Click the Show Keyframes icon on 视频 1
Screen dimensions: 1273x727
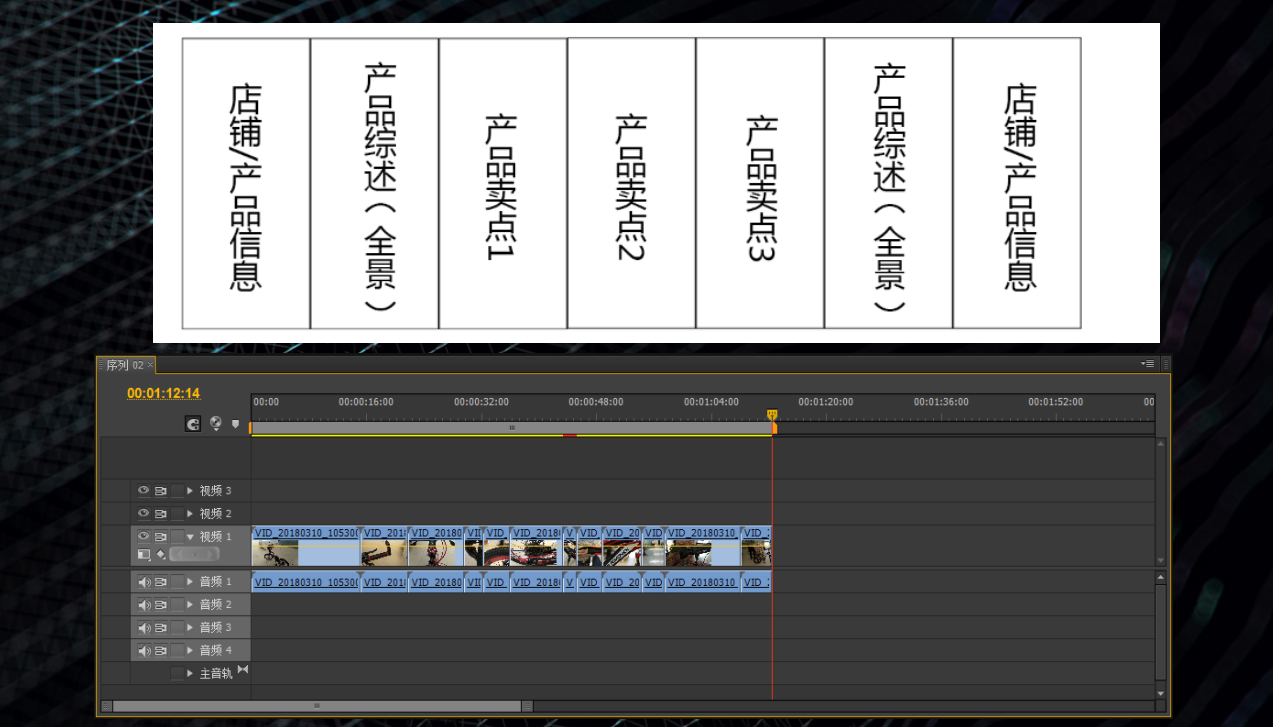point(161,554)
